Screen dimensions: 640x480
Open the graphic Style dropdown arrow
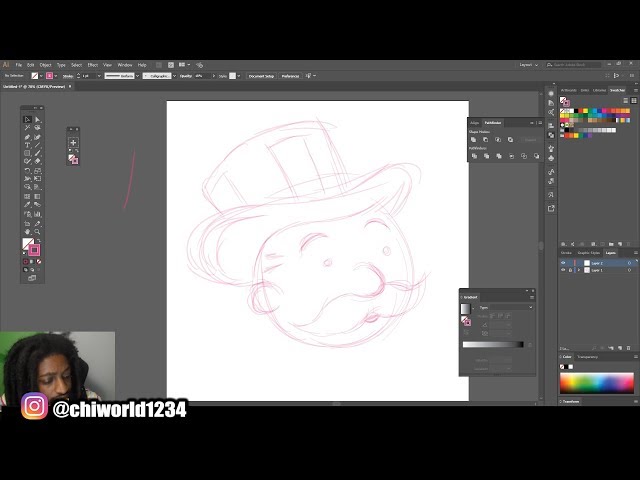239,76
